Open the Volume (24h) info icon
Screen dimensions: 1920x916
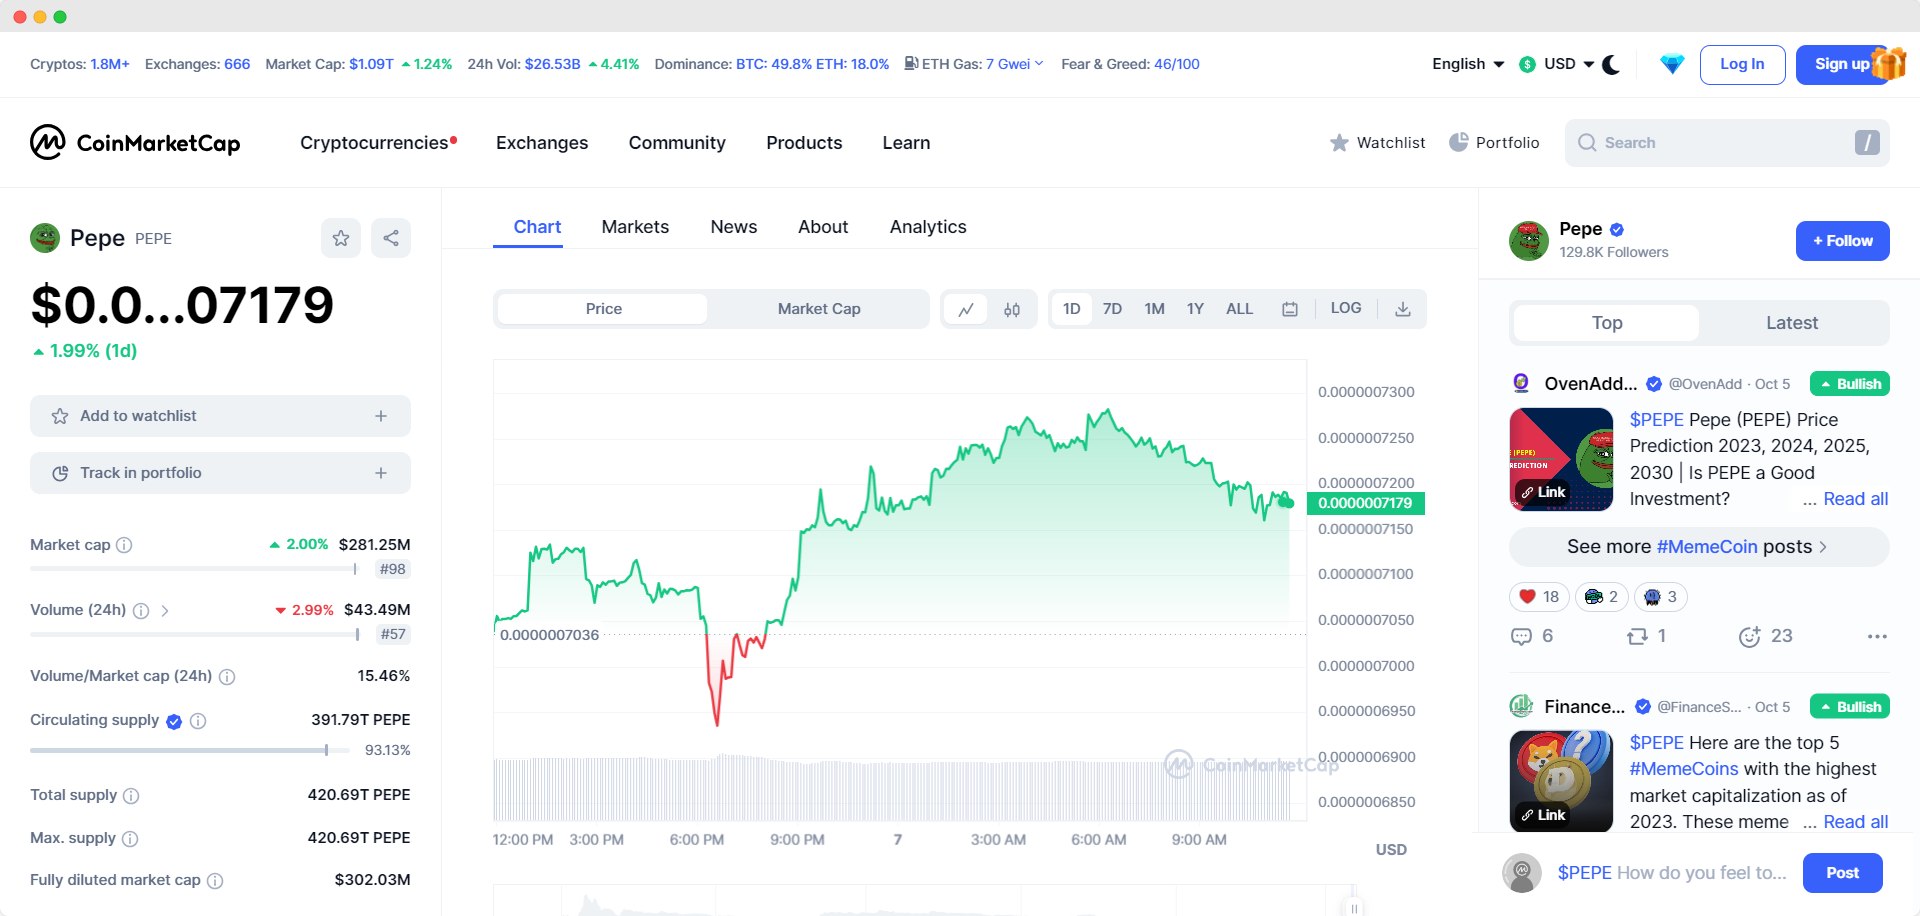point(141,610)
